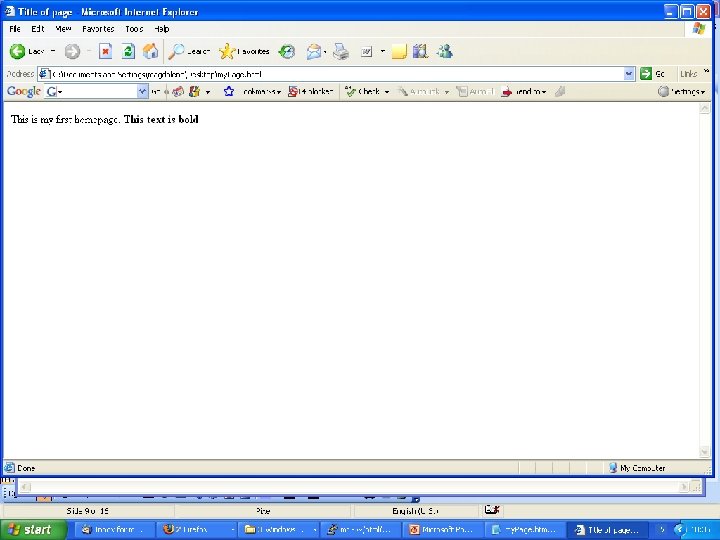The height and width of the screenshot is (540, 720).
Task: Click the vertical scrollbar up arrow
Action: pyautogui.click(x=704, y=108)
